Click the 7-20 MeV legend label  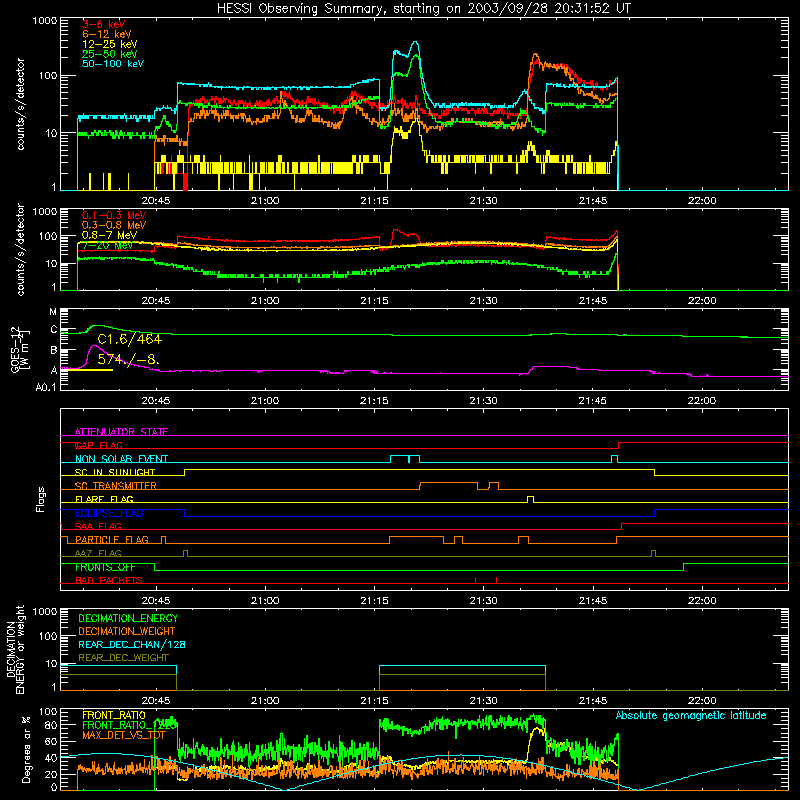(x=107, y=245)
